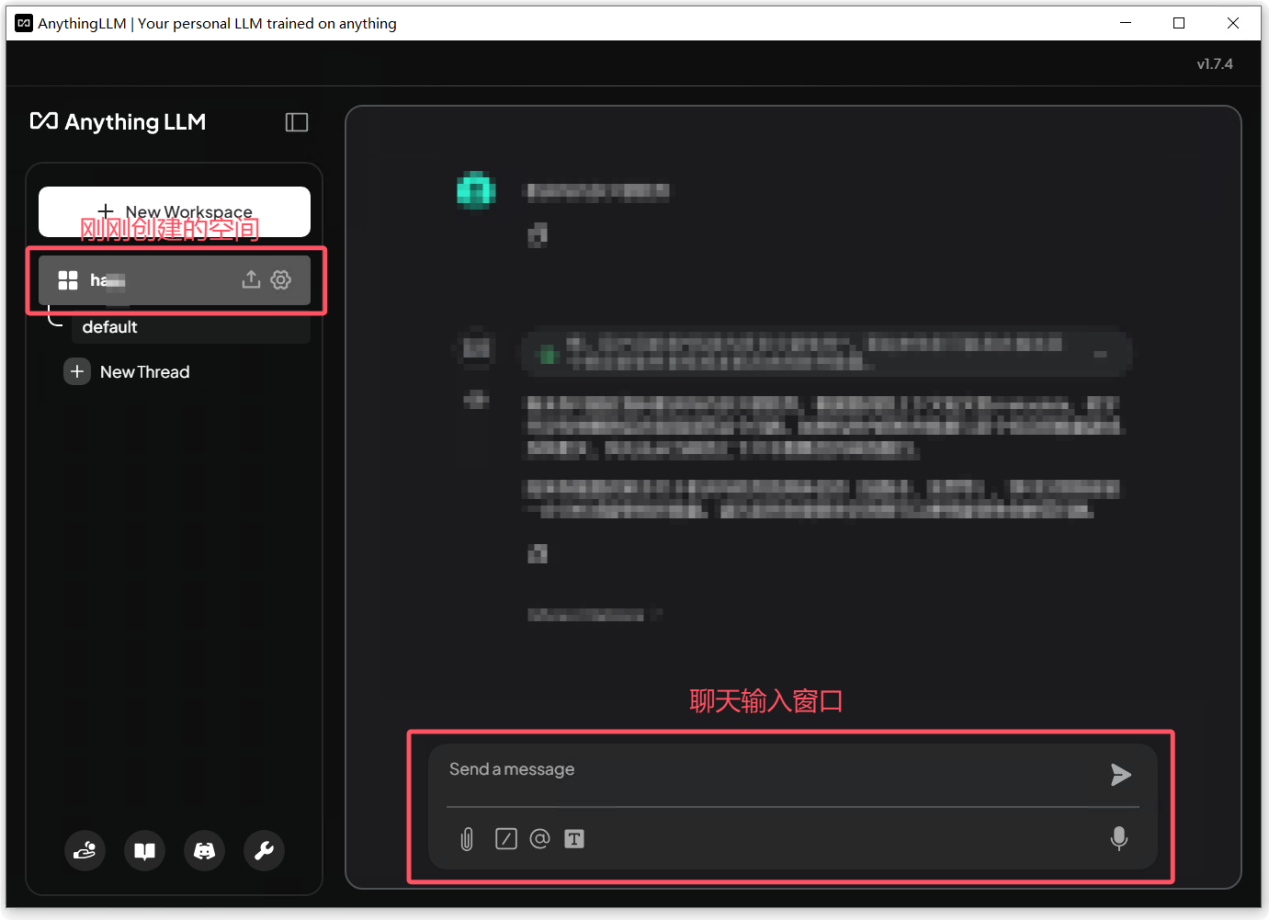Focus the Send a message input
This screenshot has height=920, width=1269.
click(770, 770)
